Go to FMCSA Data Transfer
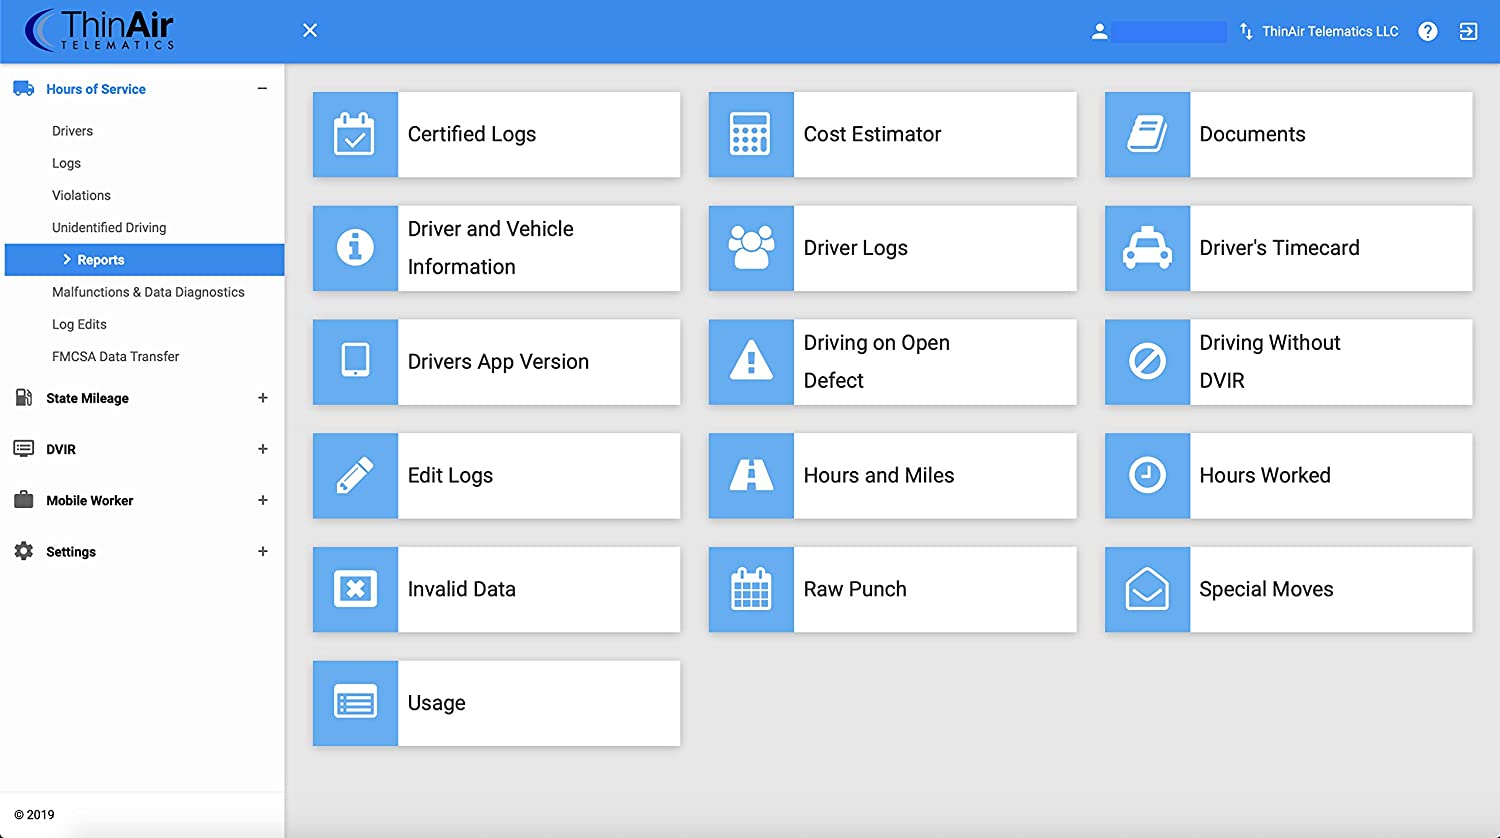The width and height of the screenshot is (1500, 838). pyautogui.click(x=115, y=356)
